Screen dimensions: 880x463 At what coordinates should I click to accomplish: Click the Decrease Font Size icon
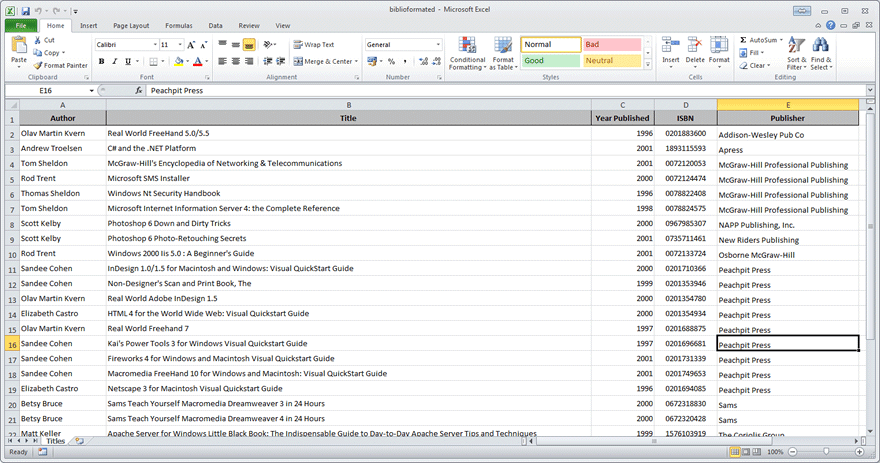click(204, 44)
